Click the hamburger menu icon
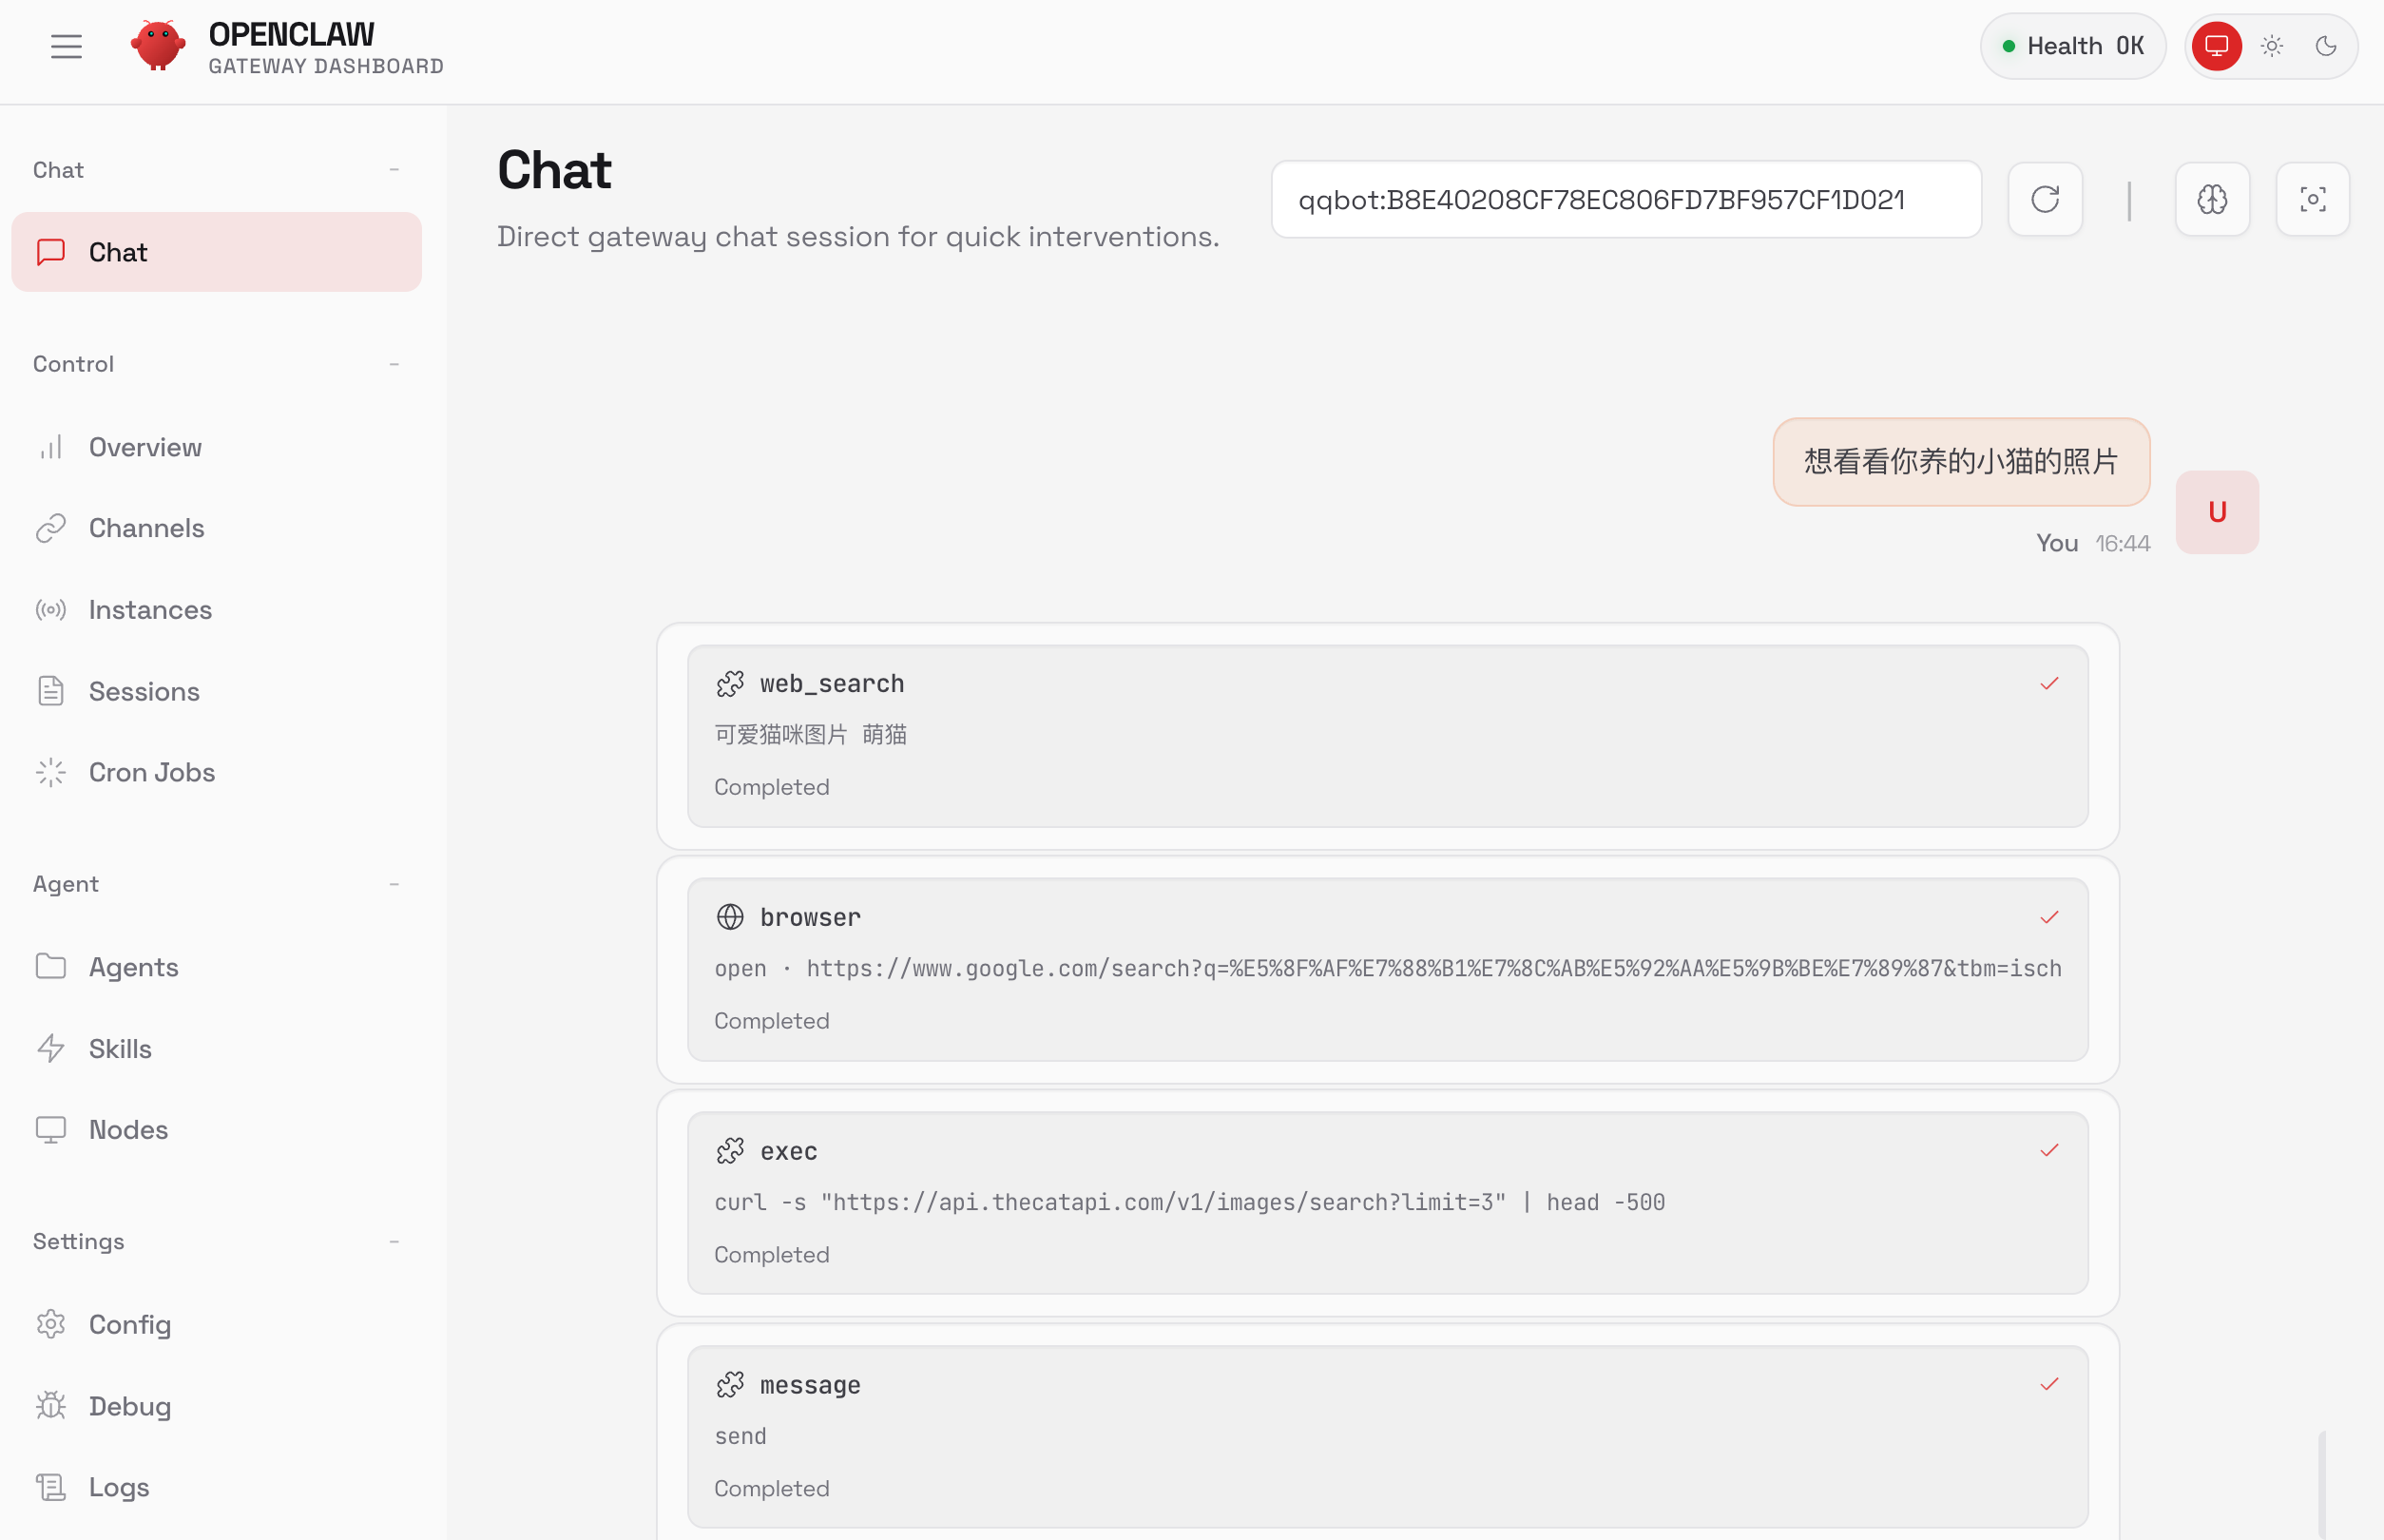Image resolution: width=2384 pixels, height=1540 pixels. click(x=66, y=46)
